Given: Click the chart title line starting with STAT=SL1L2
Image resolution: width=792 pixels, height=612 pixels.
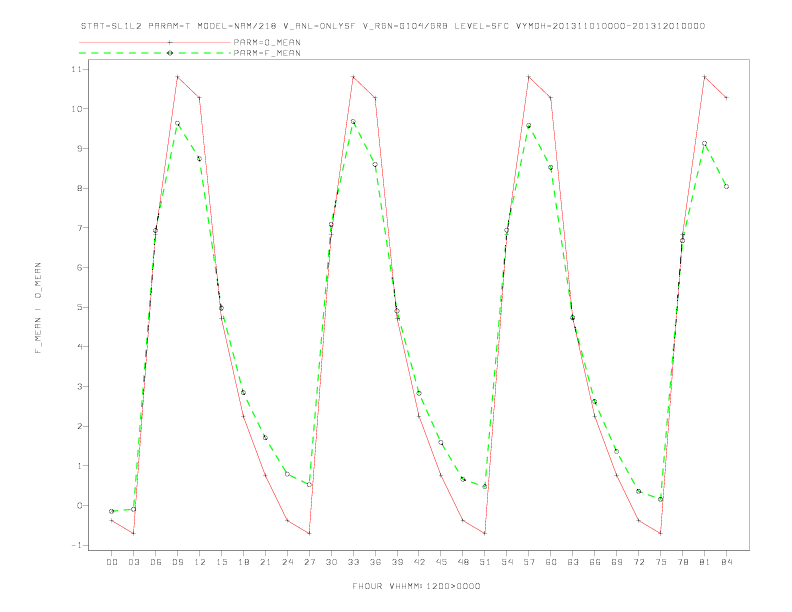Looking at the screenshot, I should coord(392,26).
